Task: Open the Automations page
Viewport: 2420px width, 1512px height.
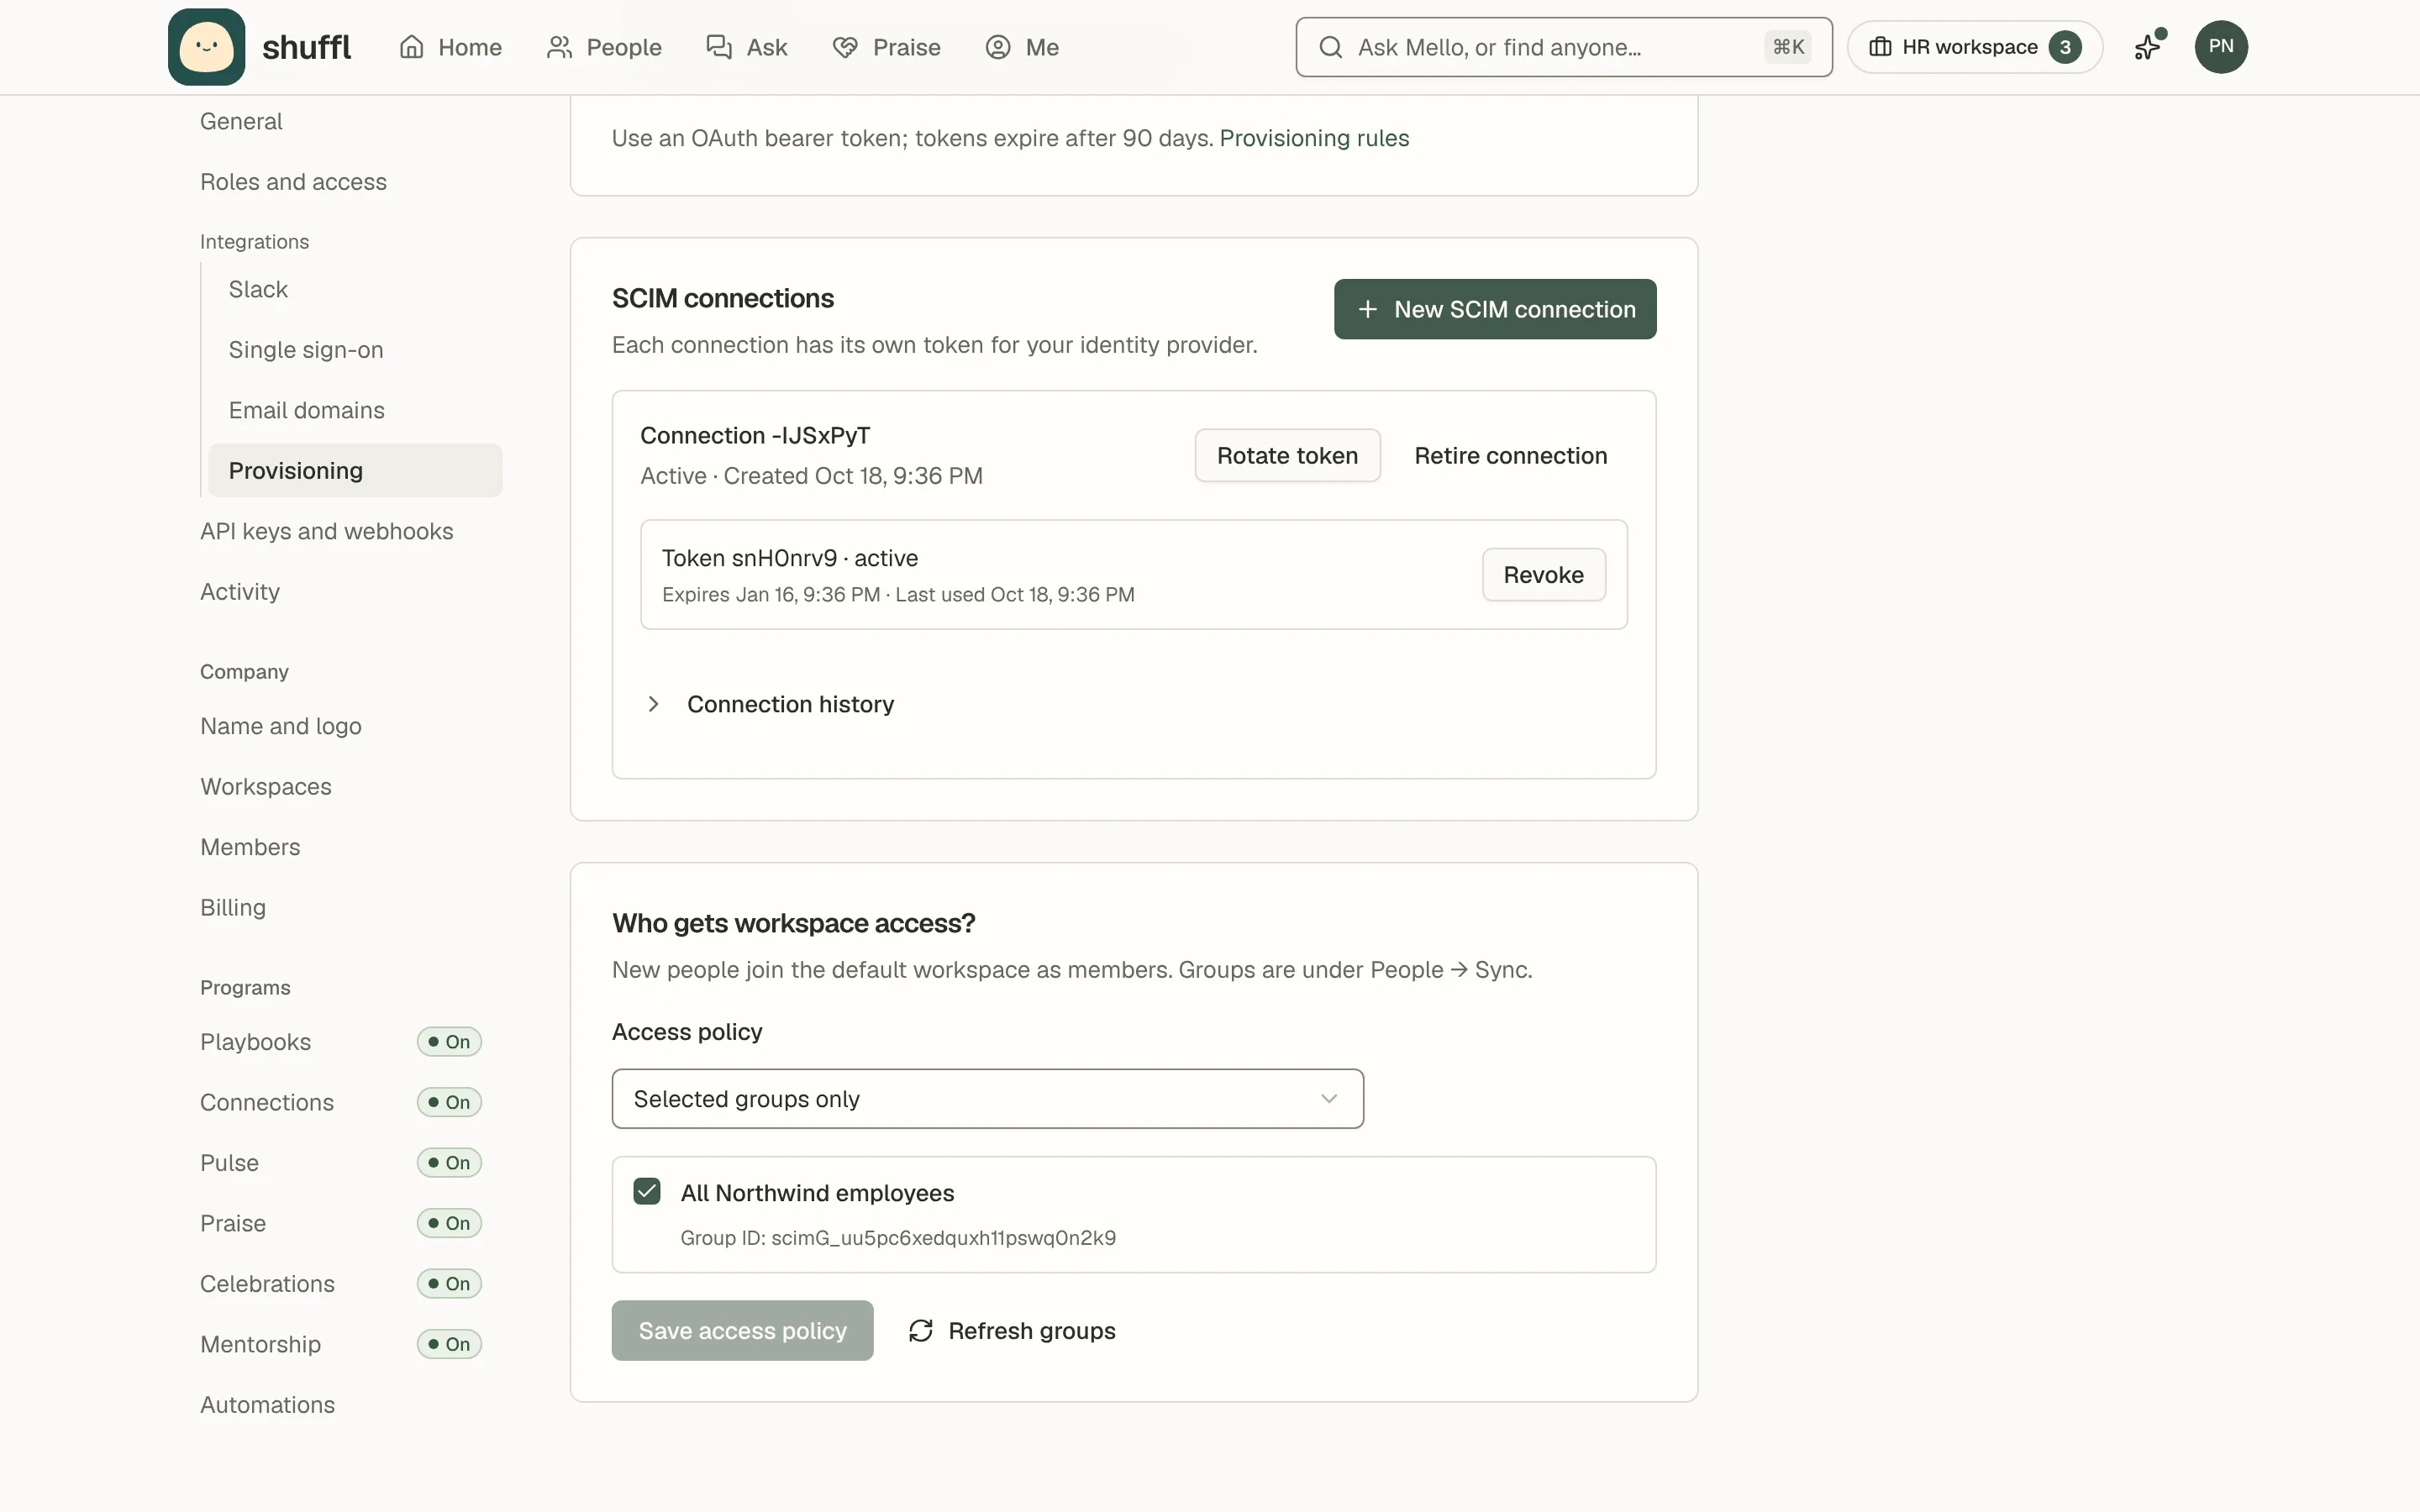Action: point(268,1404)
